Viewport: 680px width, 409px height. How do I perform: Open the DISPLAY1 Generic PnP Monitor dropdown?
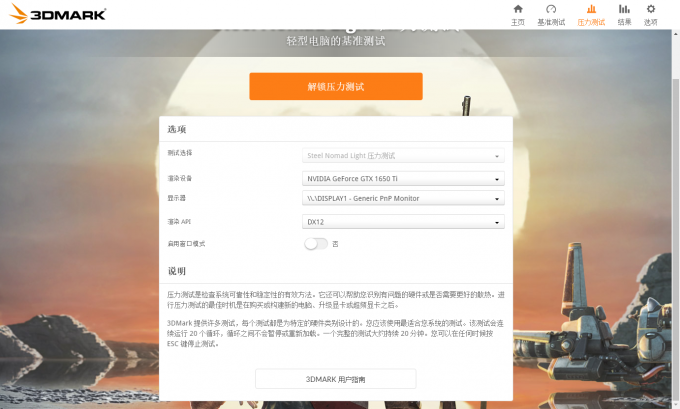tap(403, 199)
